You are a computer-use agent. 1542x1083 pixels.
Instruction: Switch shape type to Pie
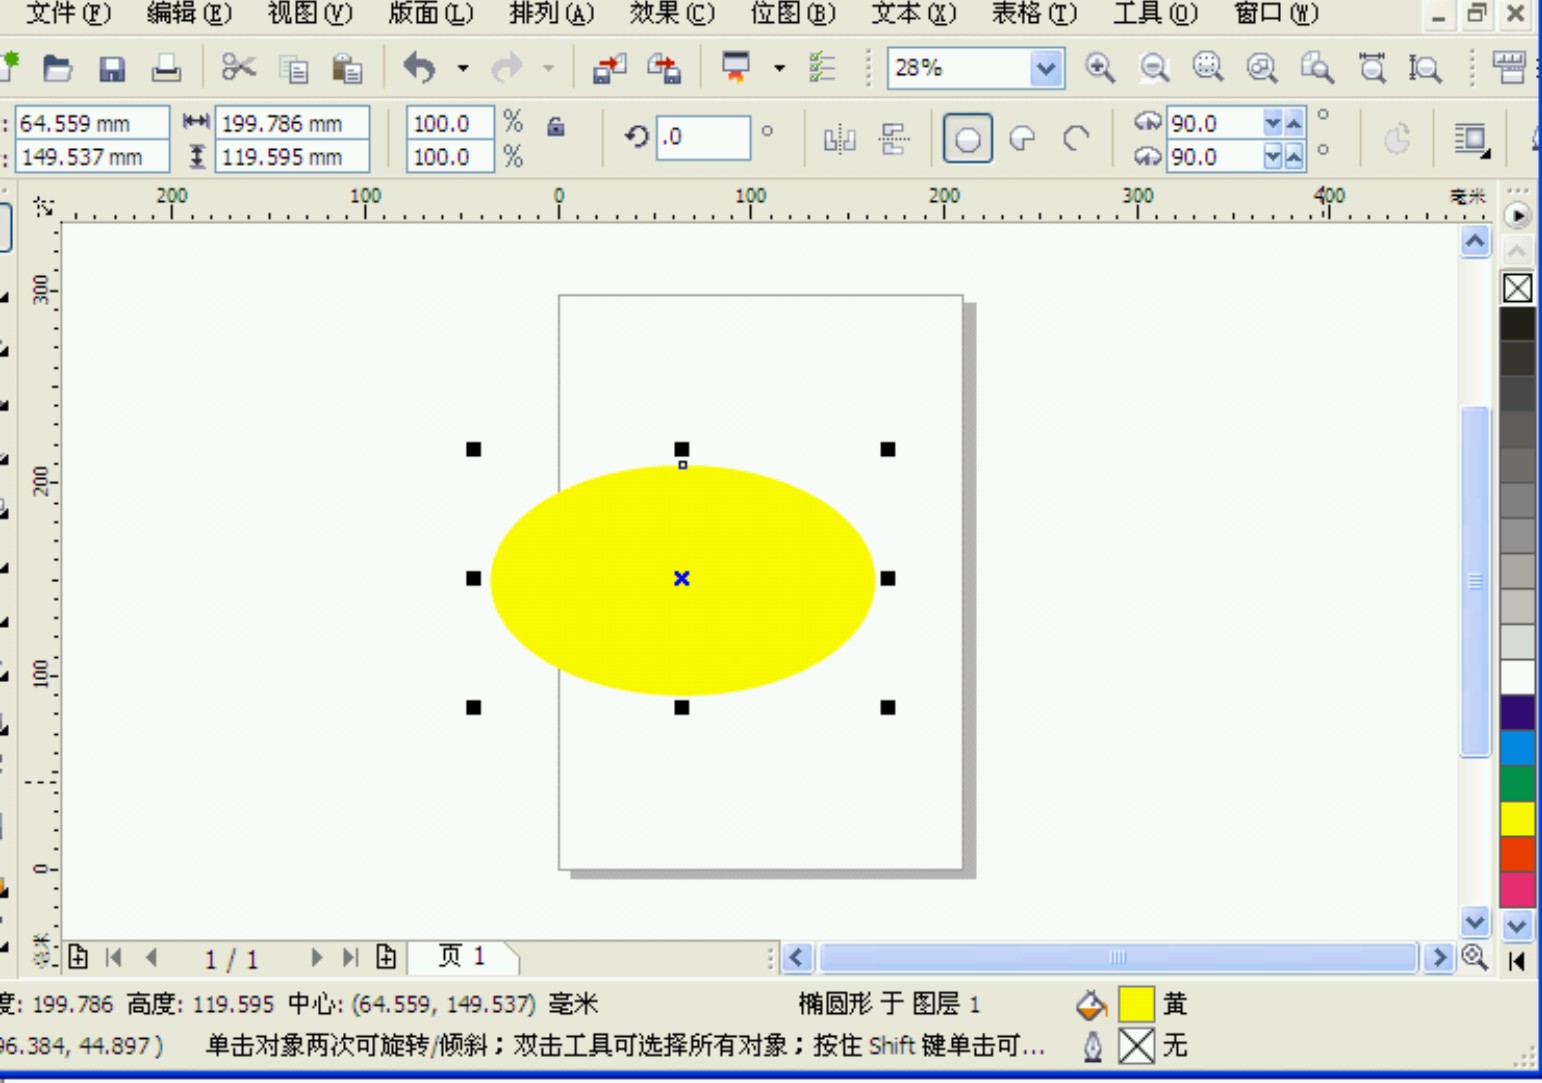coord(1022,139)
